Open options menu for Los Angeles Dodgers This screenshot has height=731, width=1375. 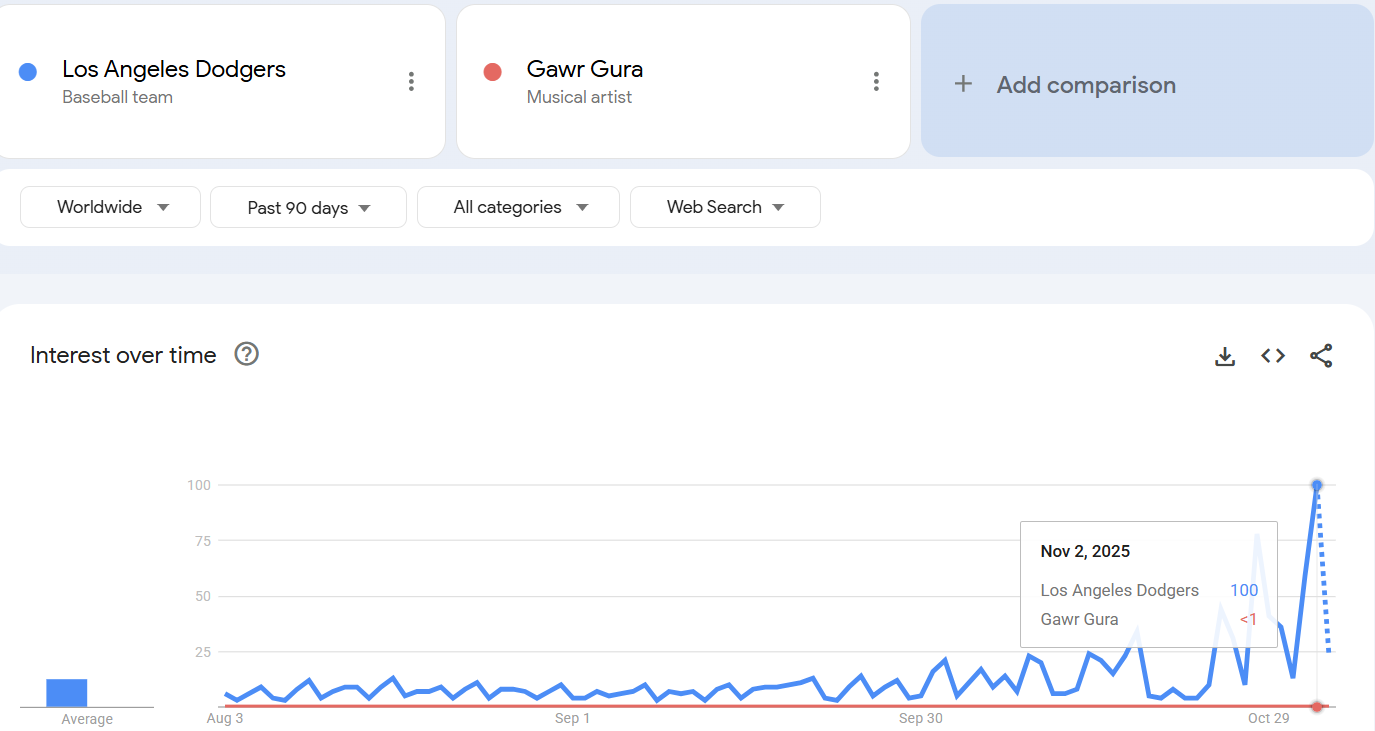pos(411,82)
